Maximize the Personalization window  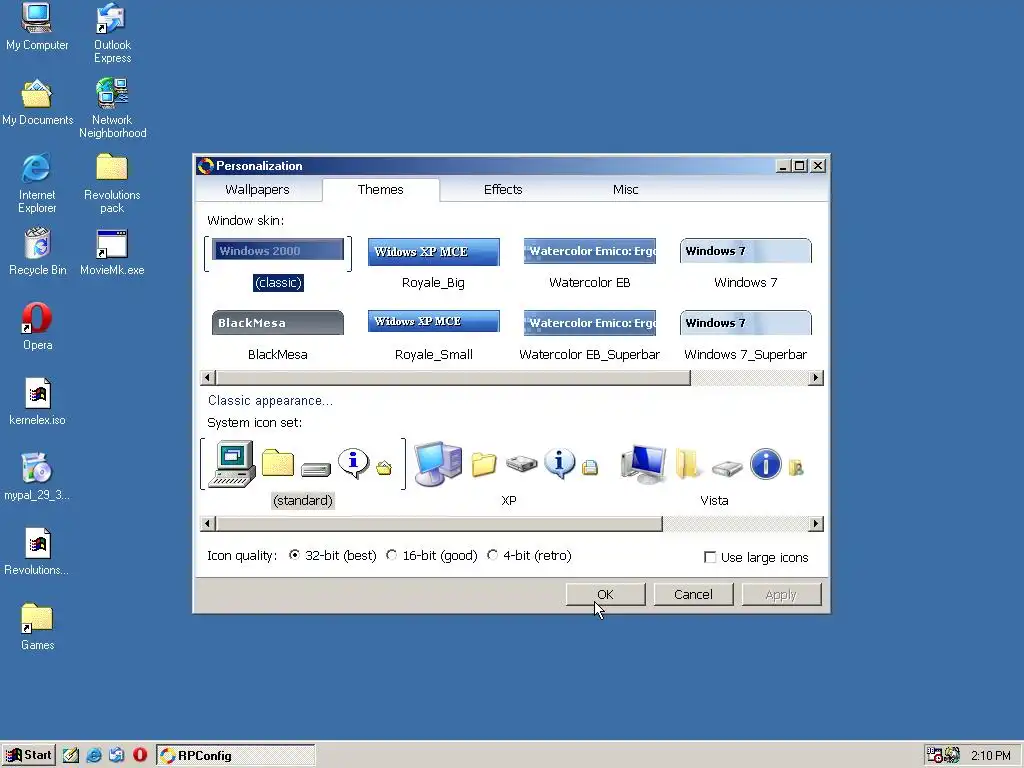click(799, 166)
